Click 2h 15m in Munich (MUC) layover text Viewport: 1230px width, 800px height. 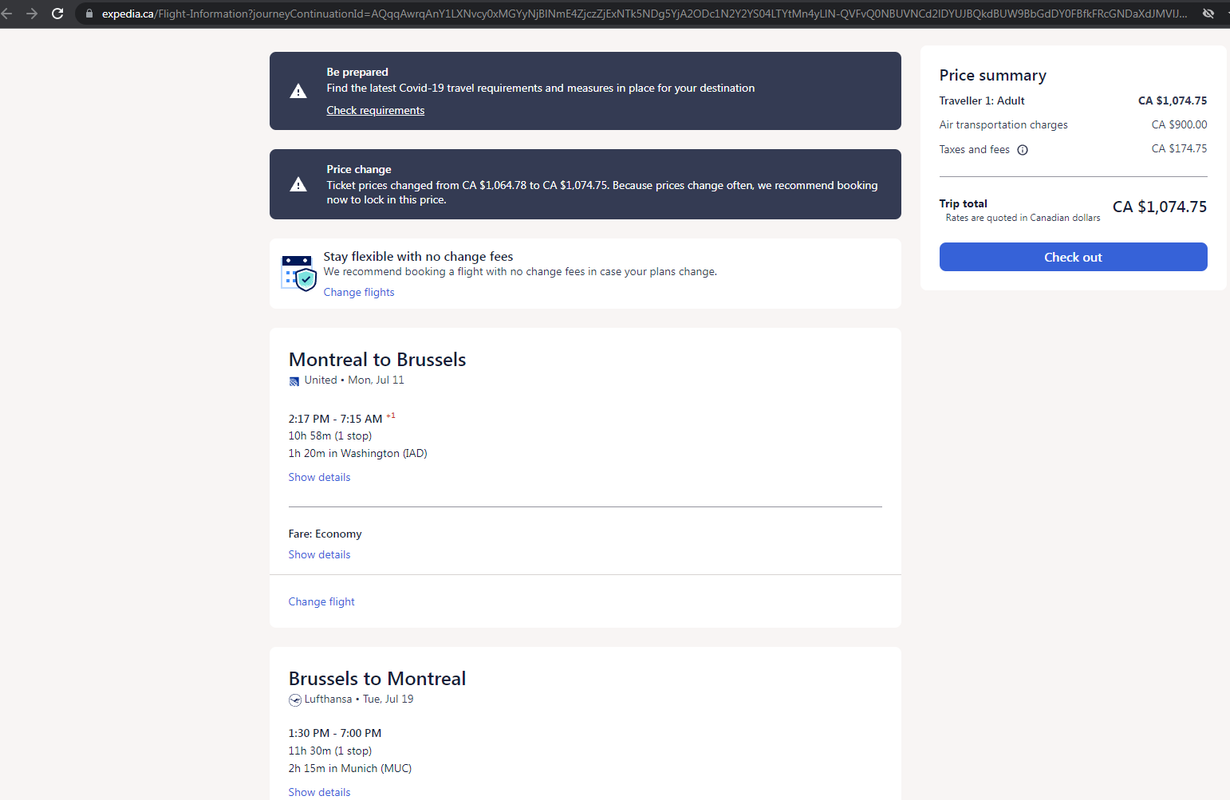(x=350, y=768)
